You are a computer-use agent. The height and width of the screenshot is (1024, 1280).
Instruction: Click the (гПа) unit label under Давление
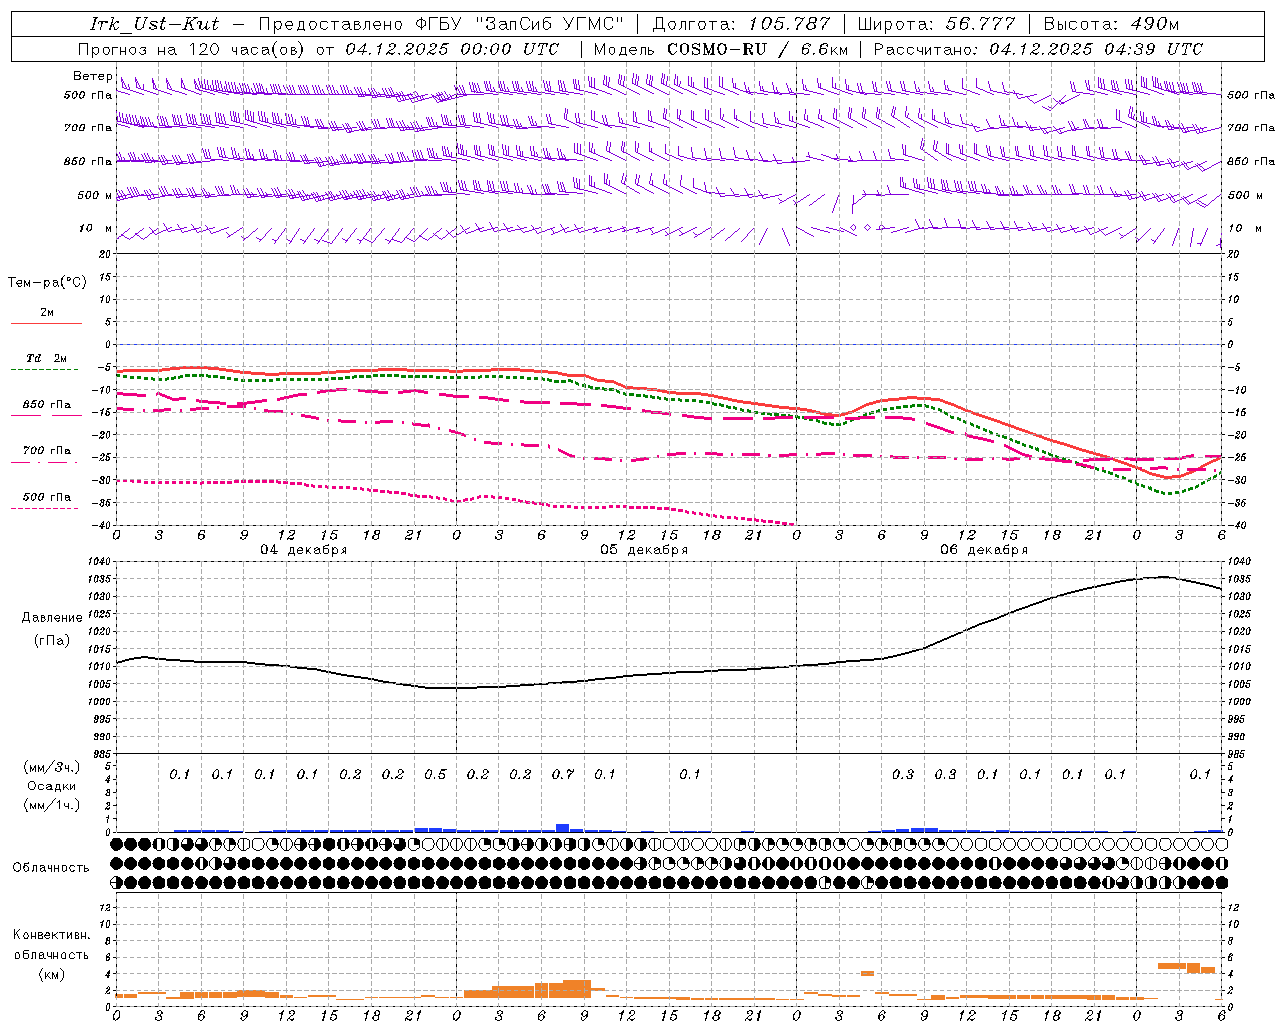point(52,640)
